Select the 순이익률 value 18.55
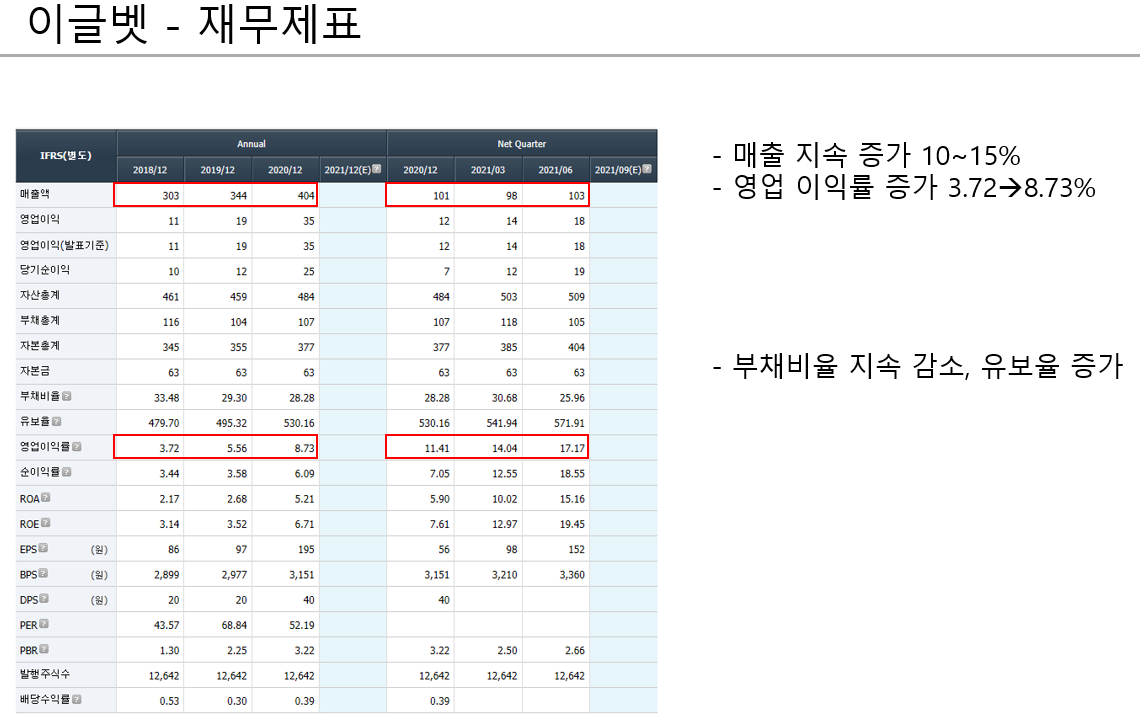 coord(572,474)
